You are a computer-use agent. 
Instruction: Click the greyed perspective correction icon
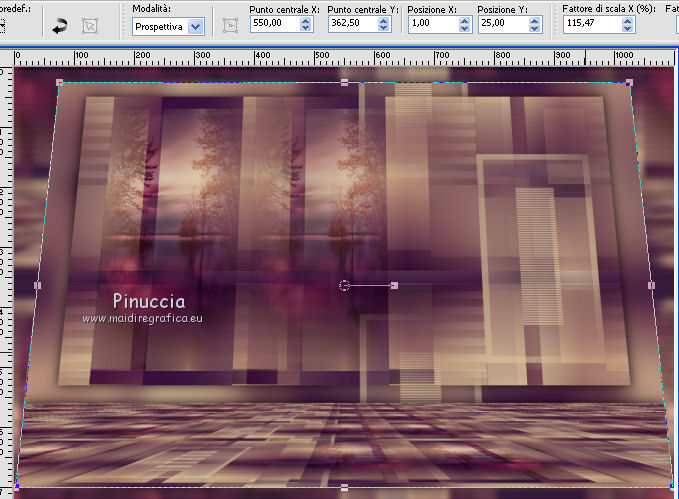(x=90, y=26)
